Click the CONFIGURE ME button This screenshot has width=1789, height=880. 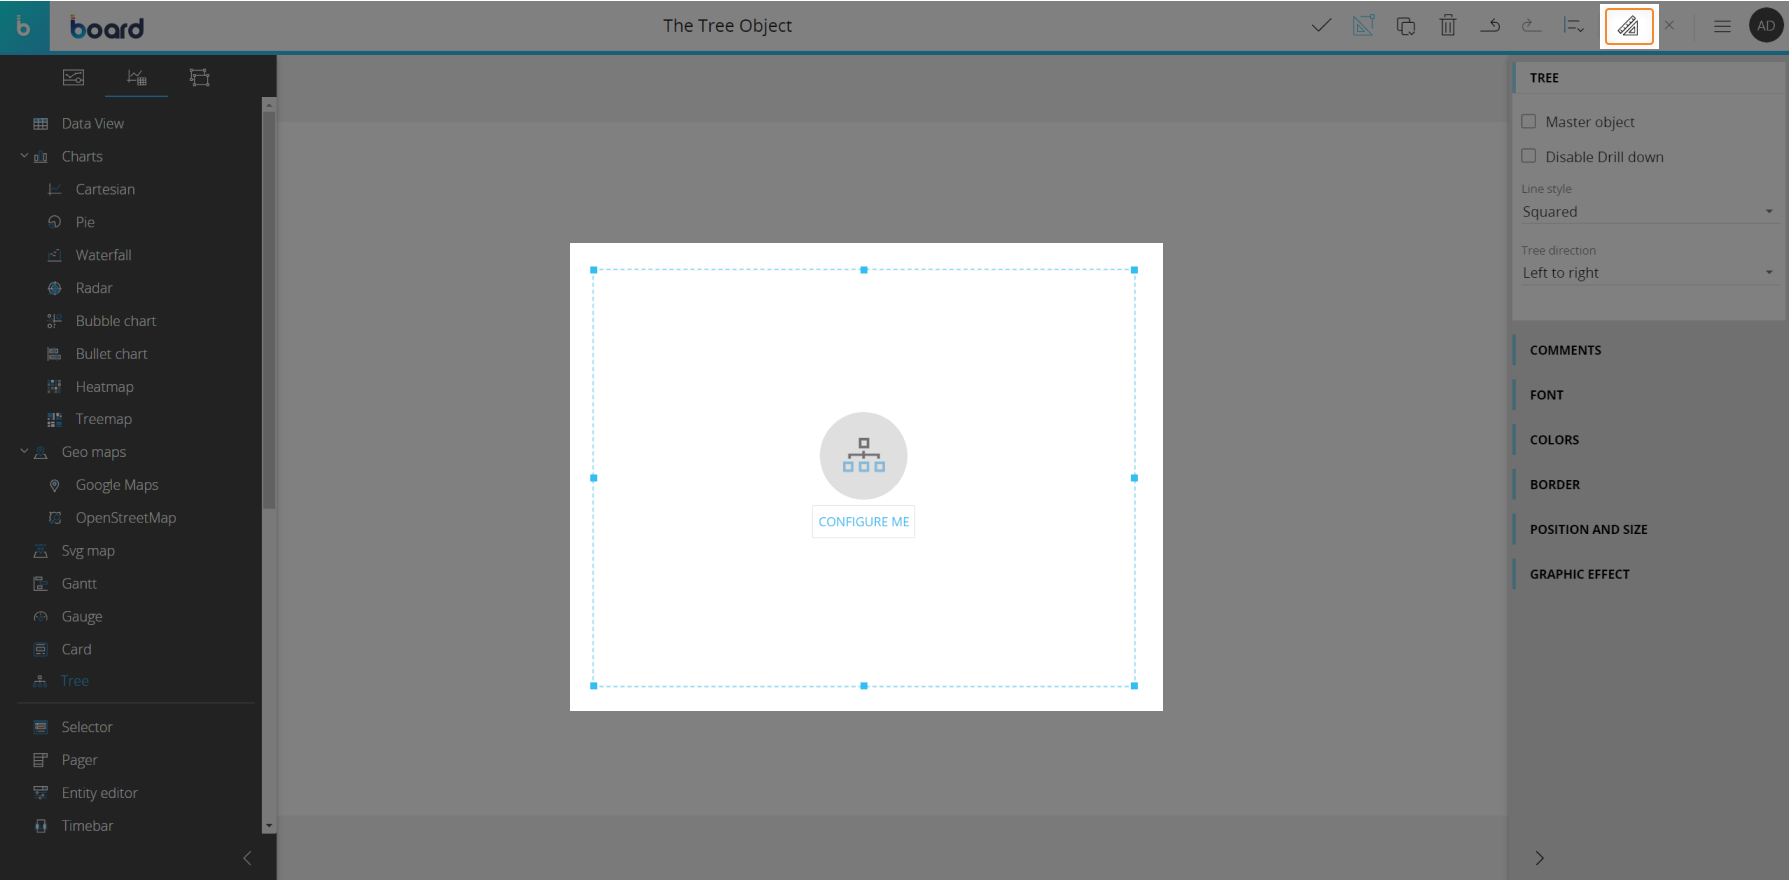pos(863,522)
